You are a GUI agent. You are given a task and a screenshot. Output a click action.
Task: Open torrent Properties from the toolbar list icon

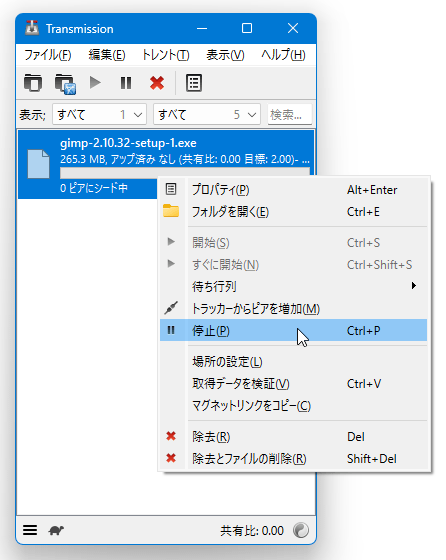pos(194,83)
